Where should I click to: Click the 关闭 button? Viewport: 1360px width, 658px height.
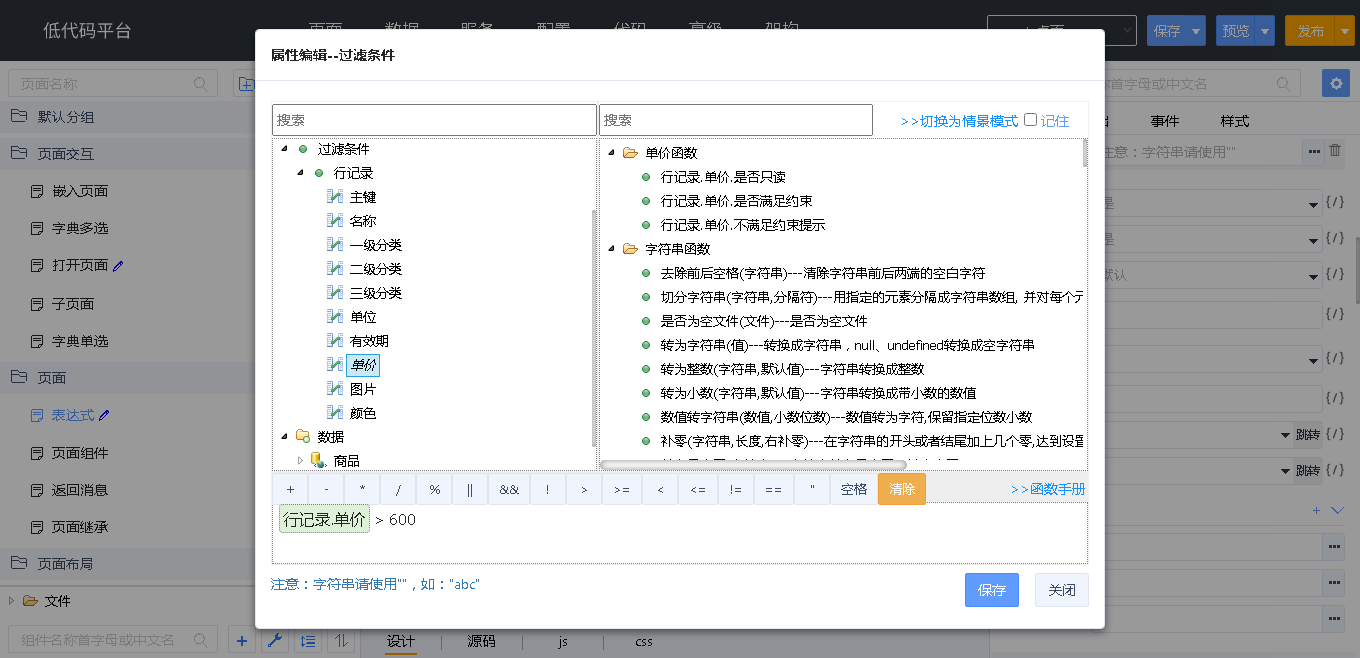pyautogui.click(x=1062, y=590)
